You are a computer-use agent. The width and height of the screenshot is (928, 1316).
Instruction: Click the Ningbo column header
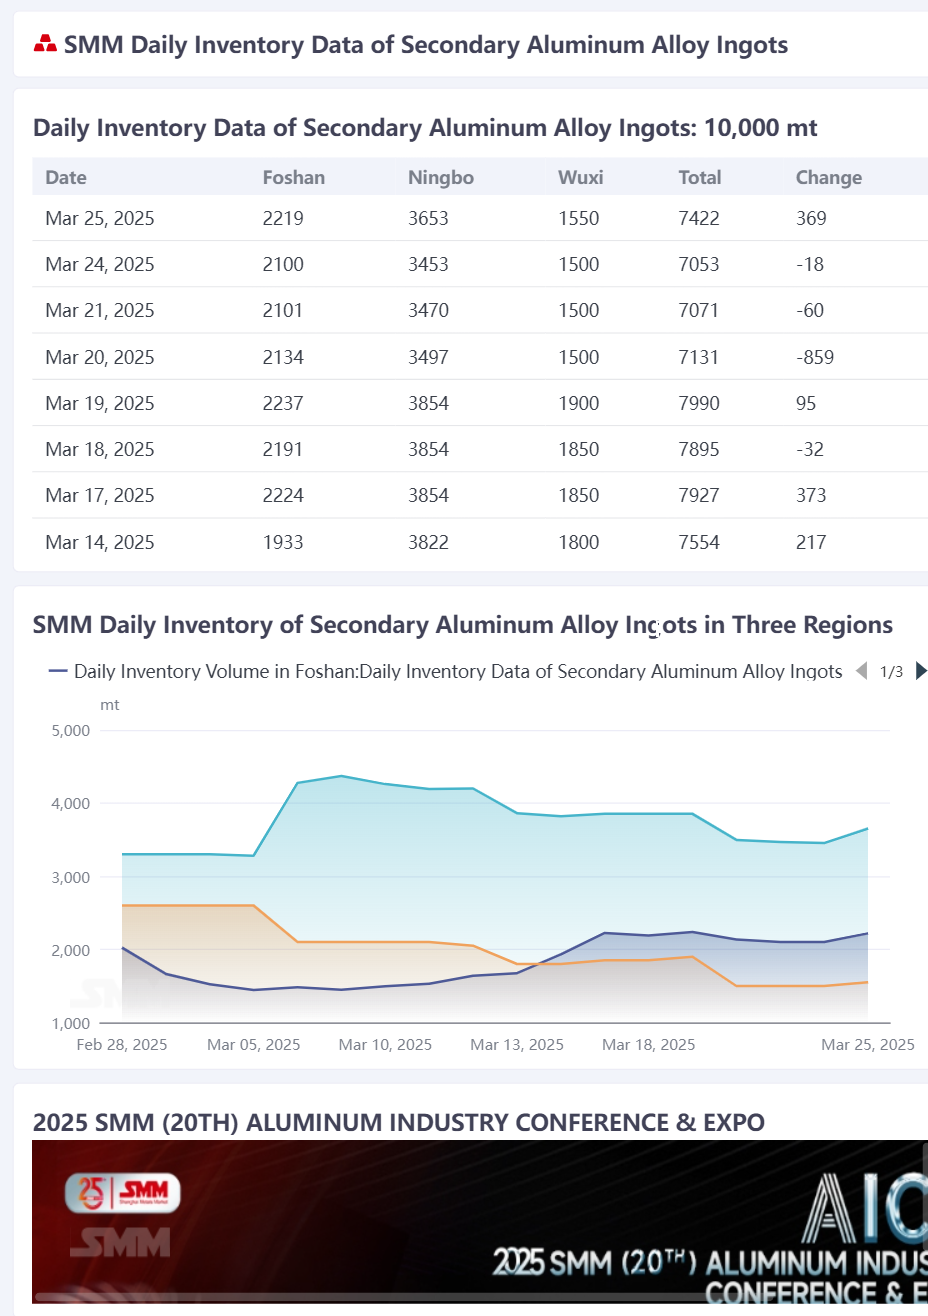[x=441, y=177]
